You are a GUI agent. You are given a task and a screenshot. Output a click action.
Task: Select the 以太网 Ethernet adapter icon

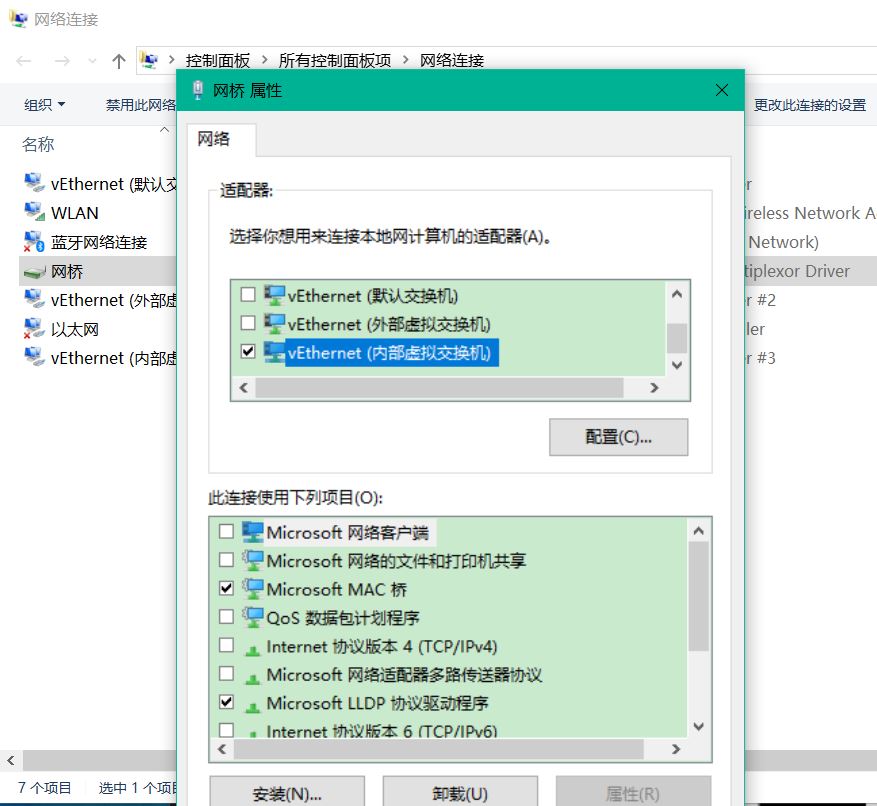pyautogui.click(x=33, y=328)
